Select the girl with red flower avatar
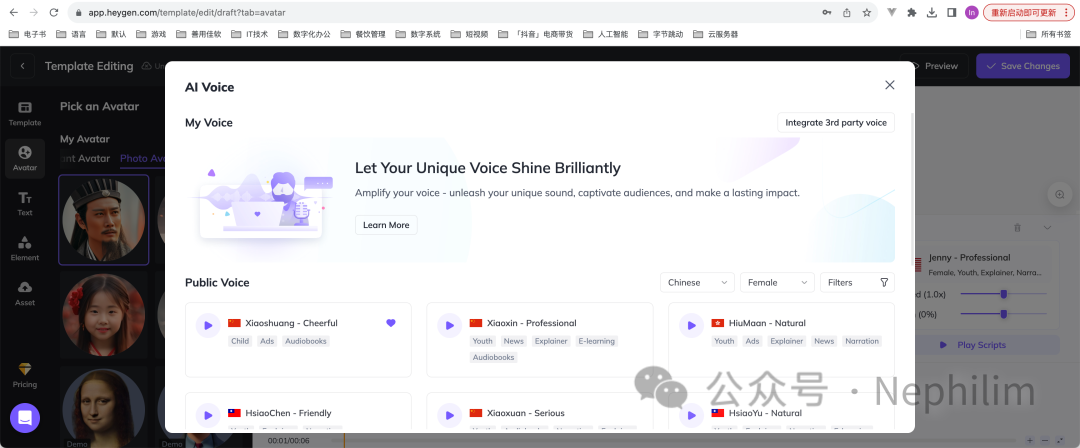 point(103,315)
